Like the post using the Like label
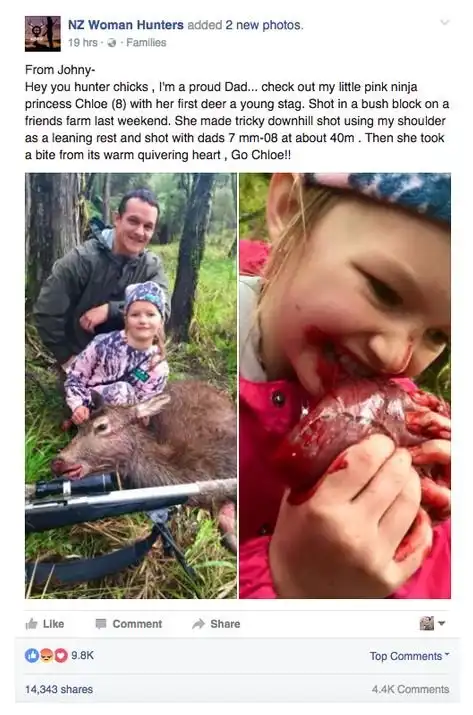Screen dimensions: 473x715 (53, 624)
